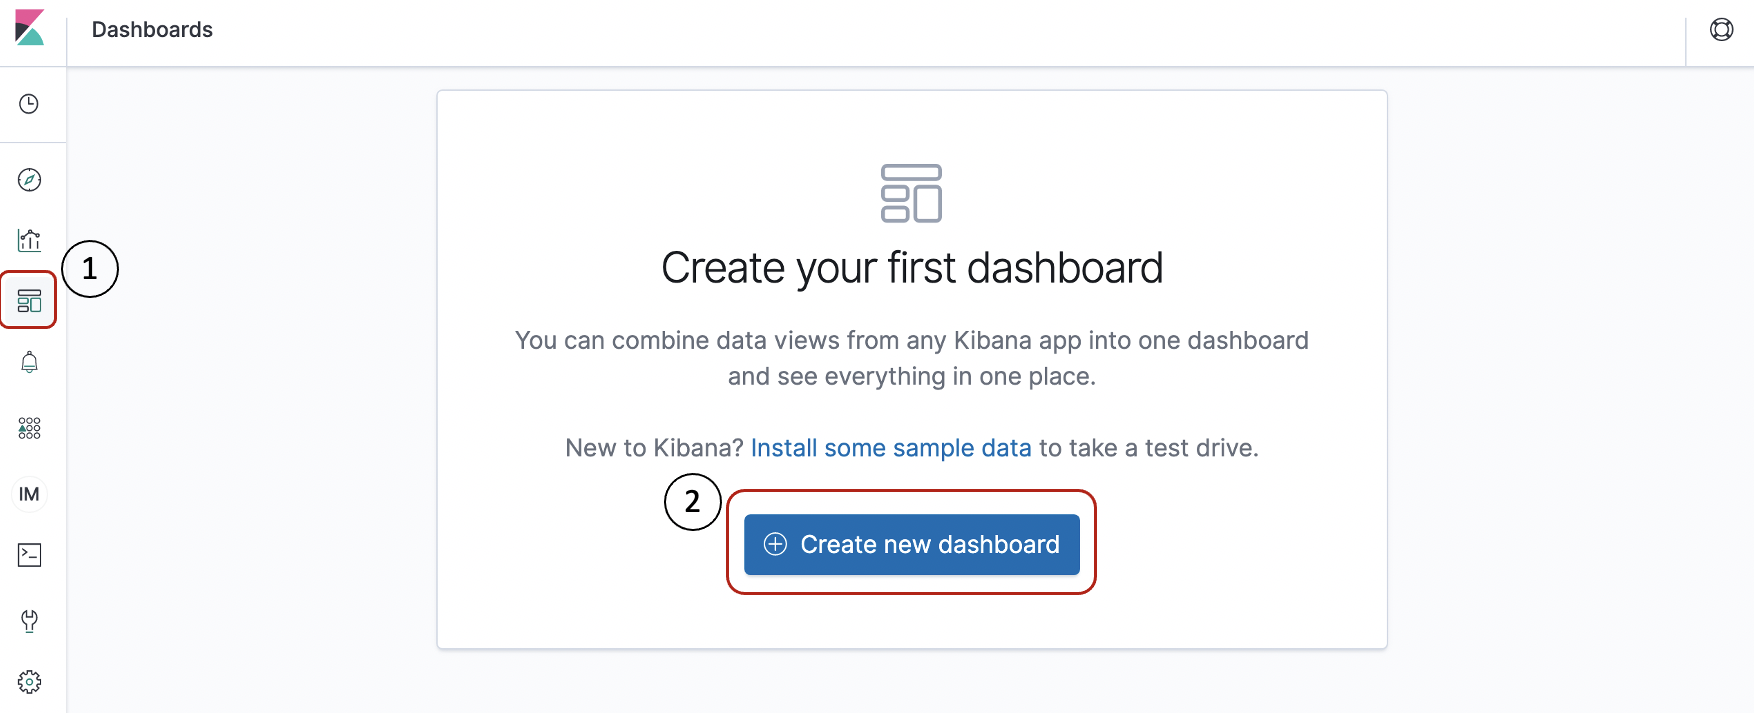Open the Kibana logo home
This screenshot has height=724, width=1754.
[x=30, y=28]
